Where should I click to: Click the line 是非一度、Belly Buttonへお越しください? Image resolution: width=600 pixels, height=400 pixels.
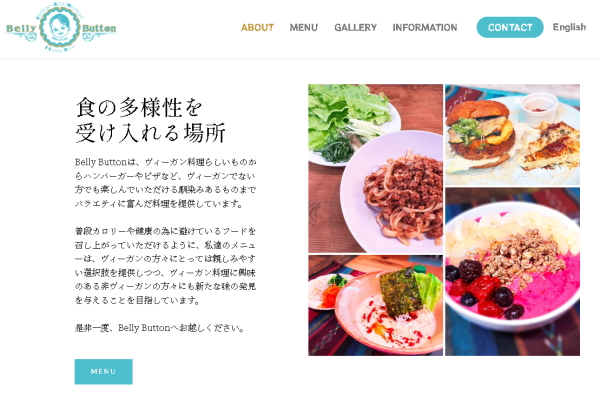(x=160, y=328)
